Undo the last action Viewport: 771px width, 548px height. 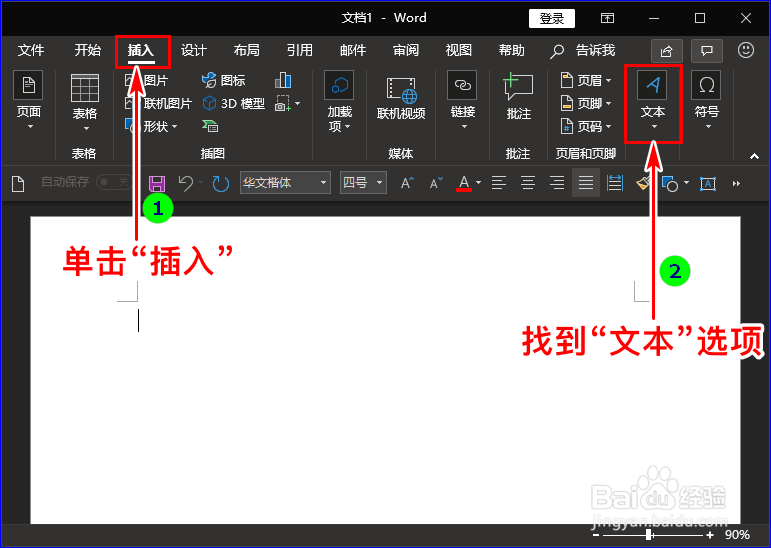click(x=186, y=183)
